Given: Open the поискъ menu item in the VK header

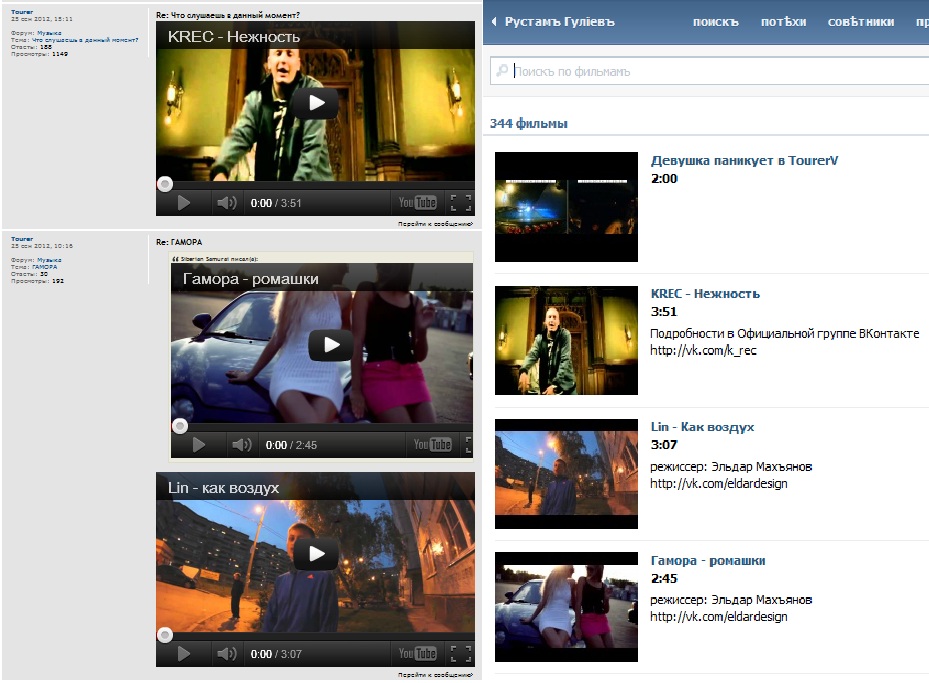Looking at the screenshot, I should coord(716,22).
